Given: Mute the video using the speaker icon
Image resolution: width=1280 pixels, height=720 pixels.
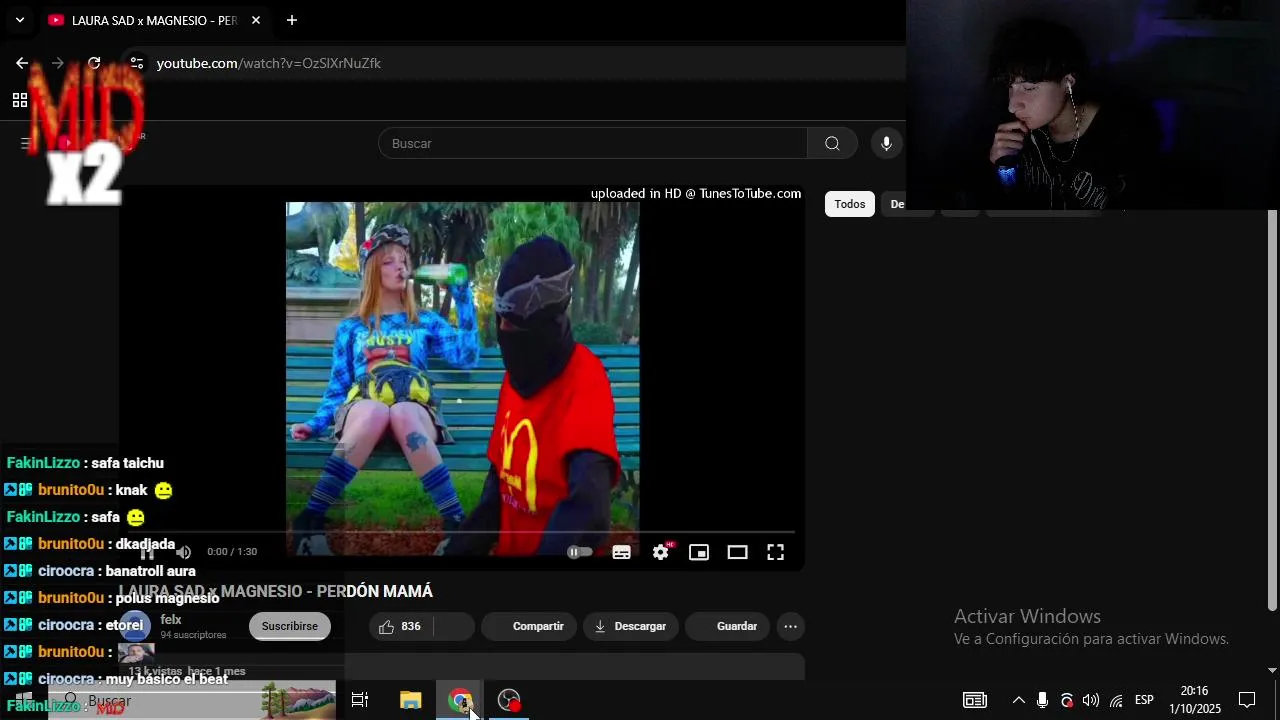Looking at the screenshot, I should 184,552.
